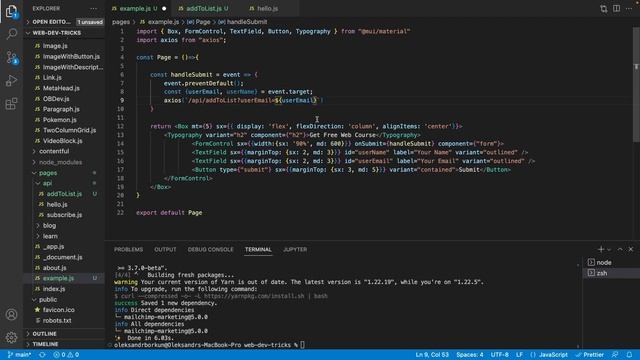Expand the contentful folder
Screen dimensions: 640x360
[64, 151]
